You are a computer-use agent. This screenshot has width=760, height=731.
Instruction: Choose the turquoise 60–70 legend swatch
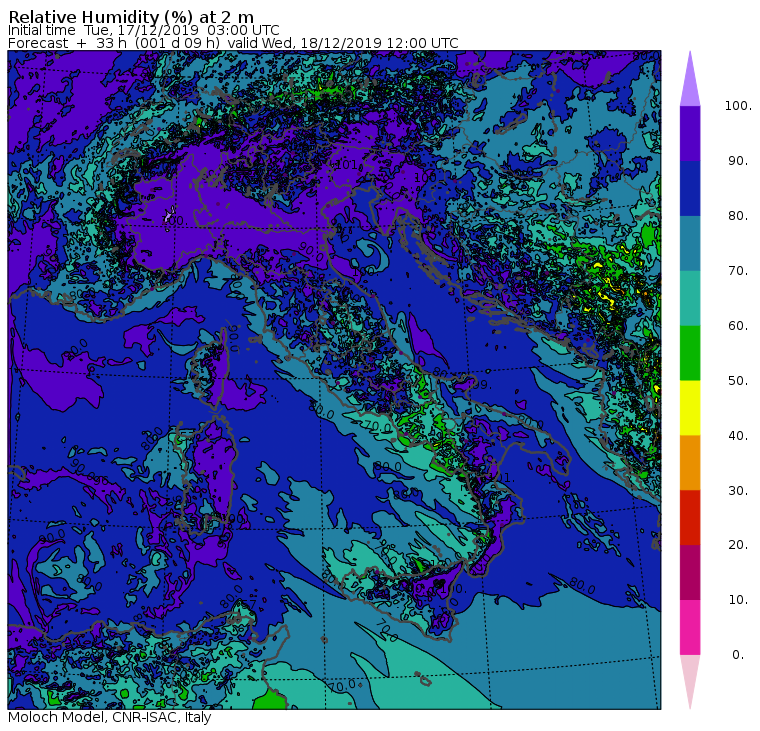pyautogui.click(x=690, y=298)
